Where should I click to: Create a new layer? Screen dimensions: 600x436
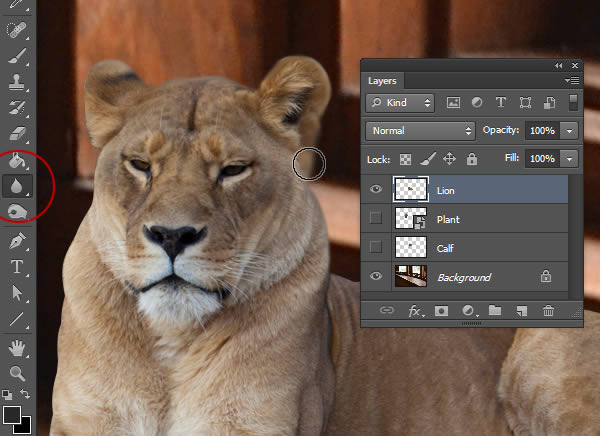tap(522, 311)
